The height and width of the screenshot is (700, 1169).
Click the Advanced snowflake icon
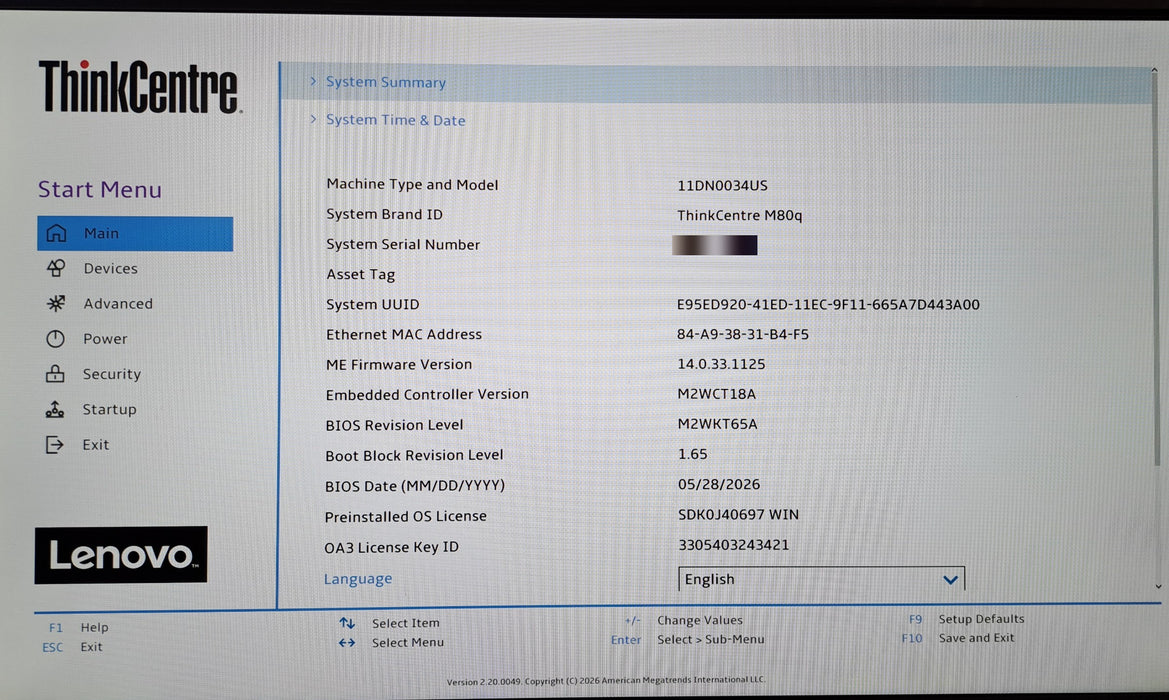(56, 303)
